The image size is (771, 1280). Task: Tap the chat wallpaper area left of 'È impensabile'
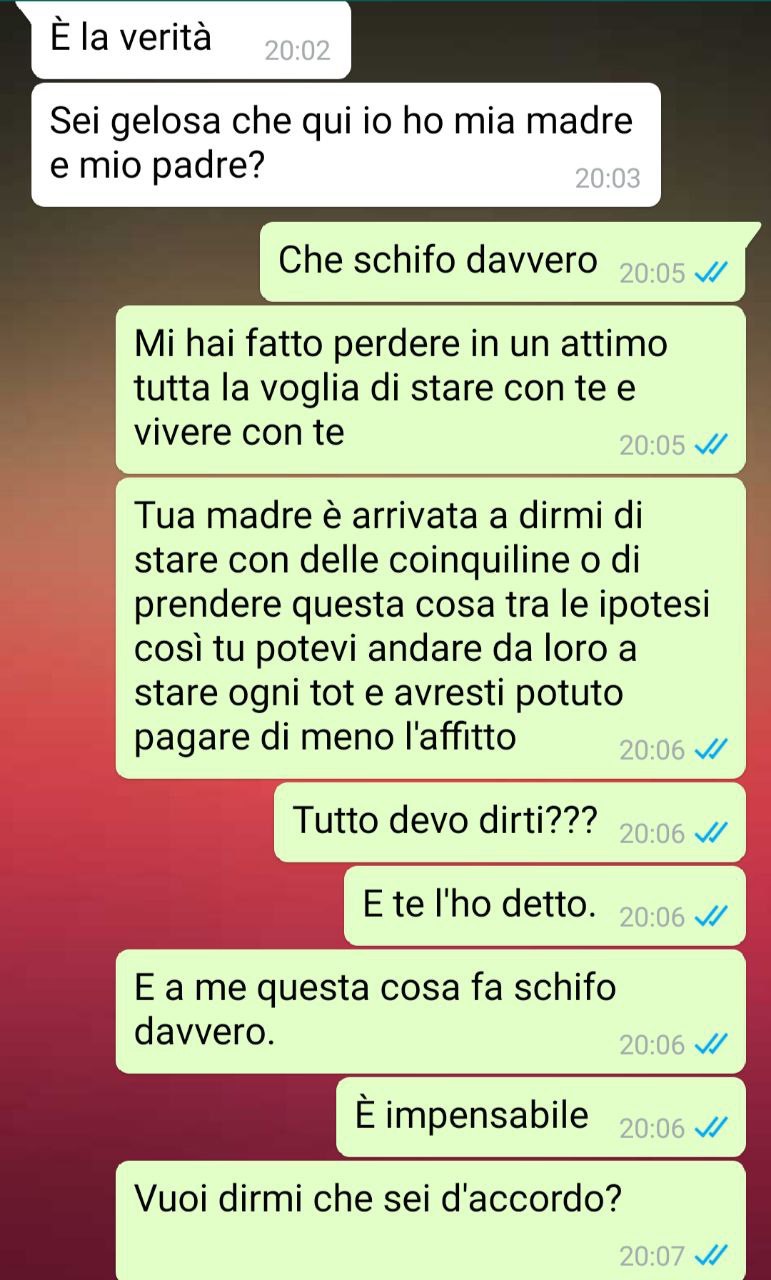168,1117
